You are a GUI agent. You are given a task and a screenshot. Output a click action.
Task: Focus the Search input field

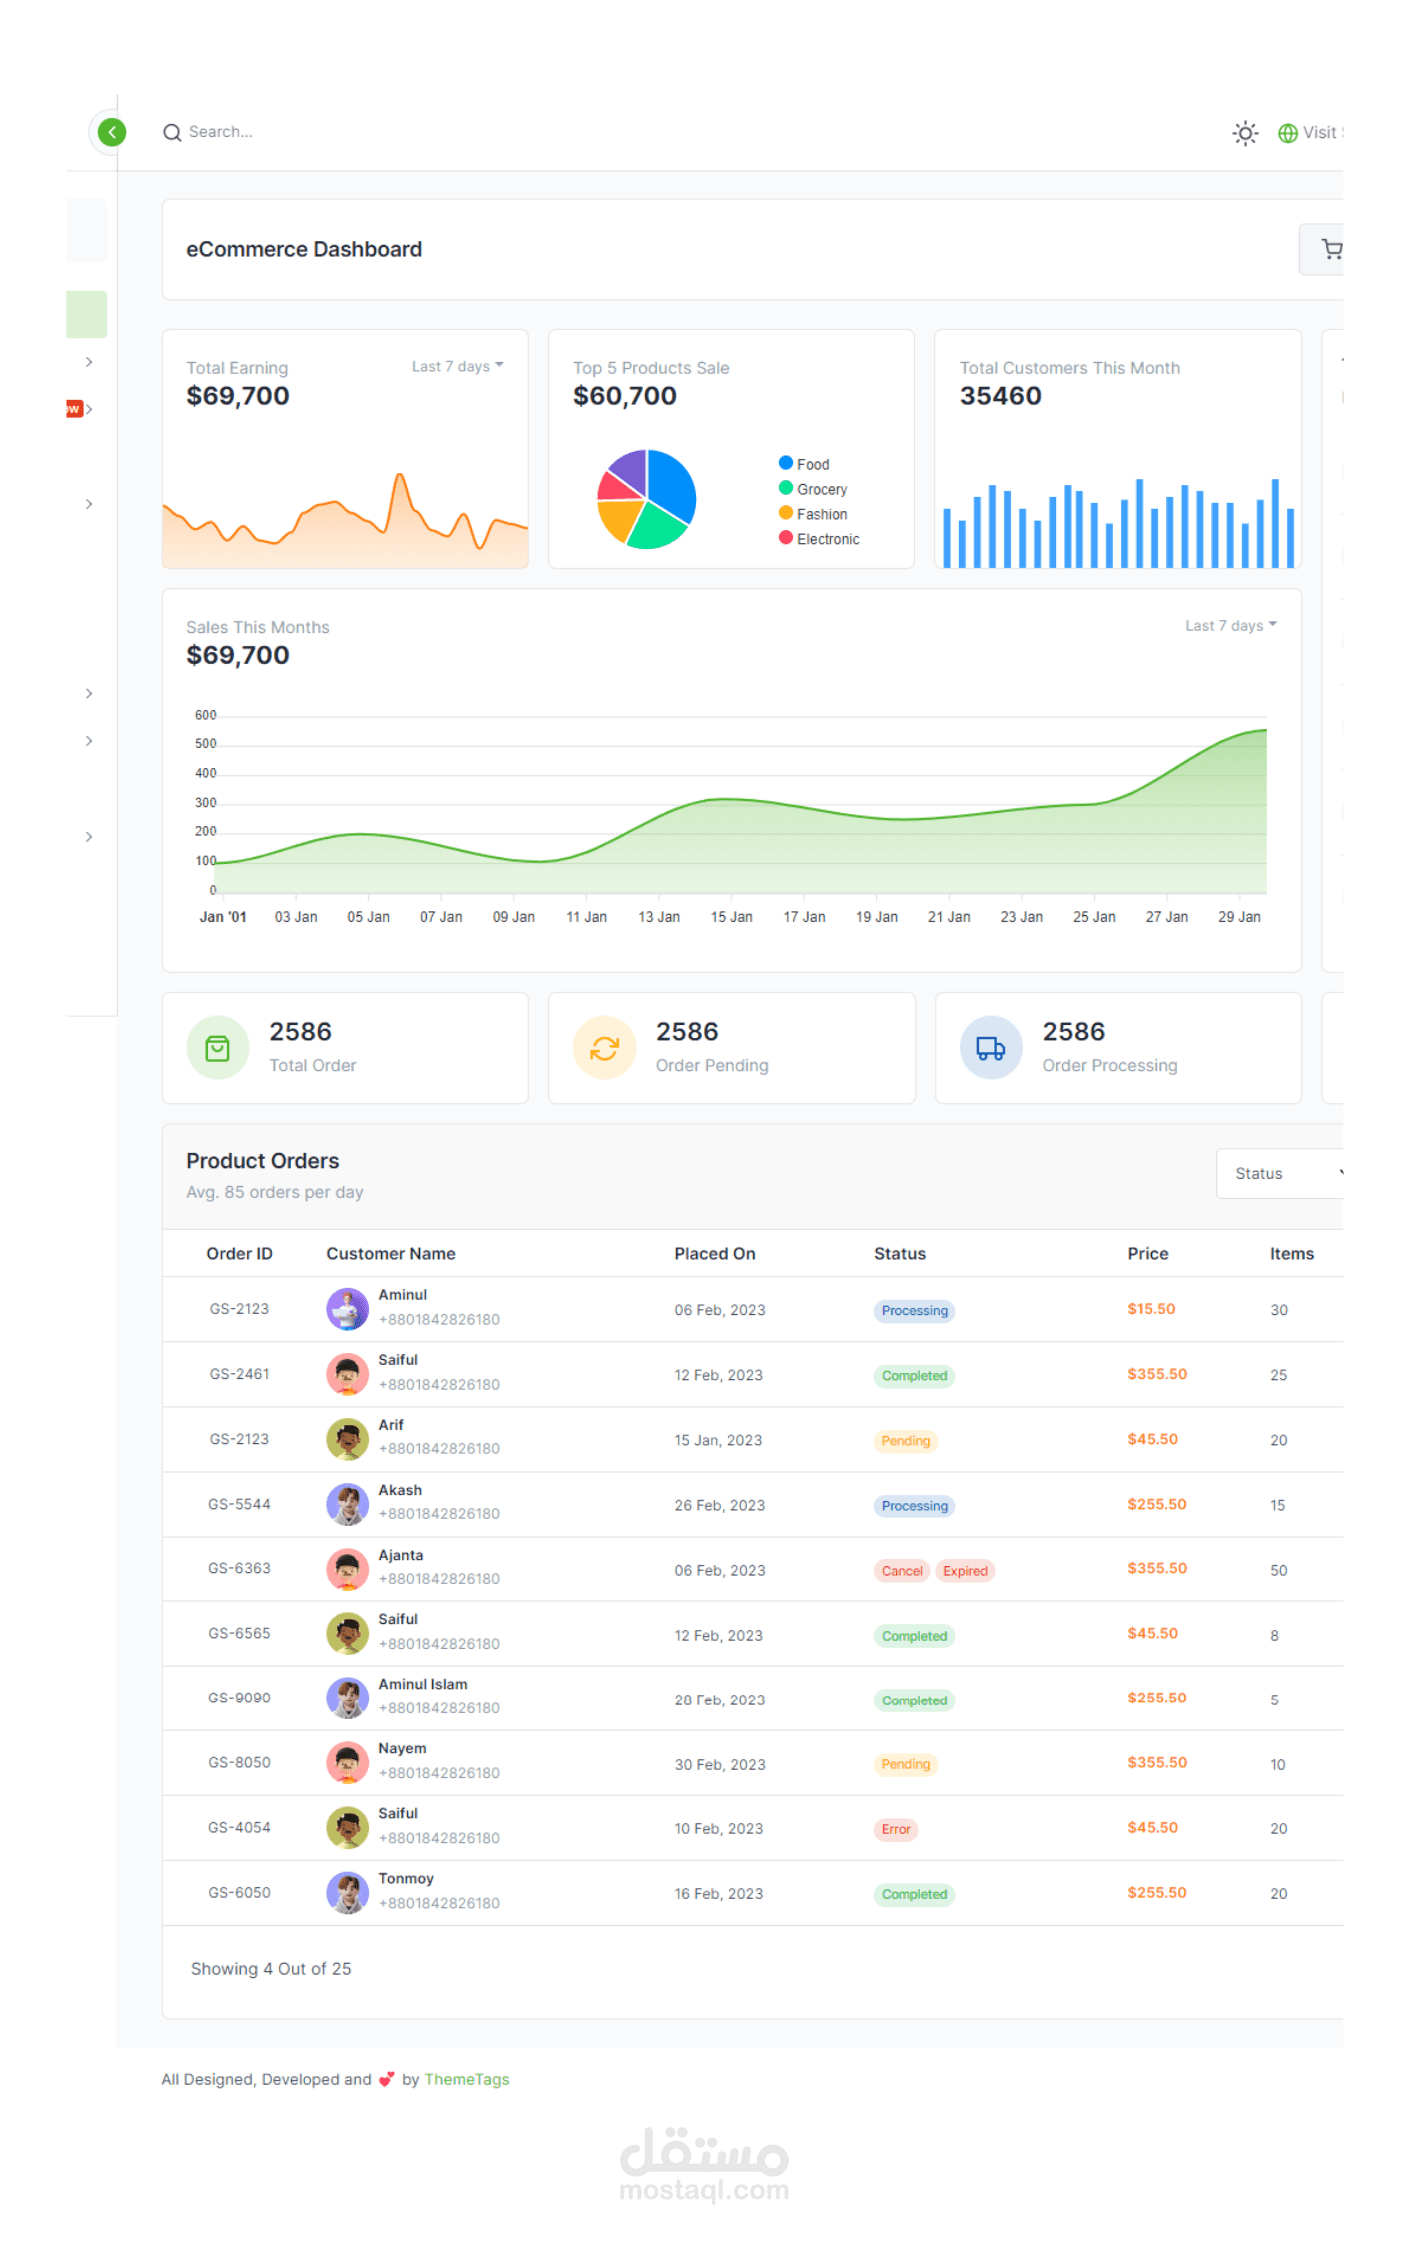pos(221,132)
